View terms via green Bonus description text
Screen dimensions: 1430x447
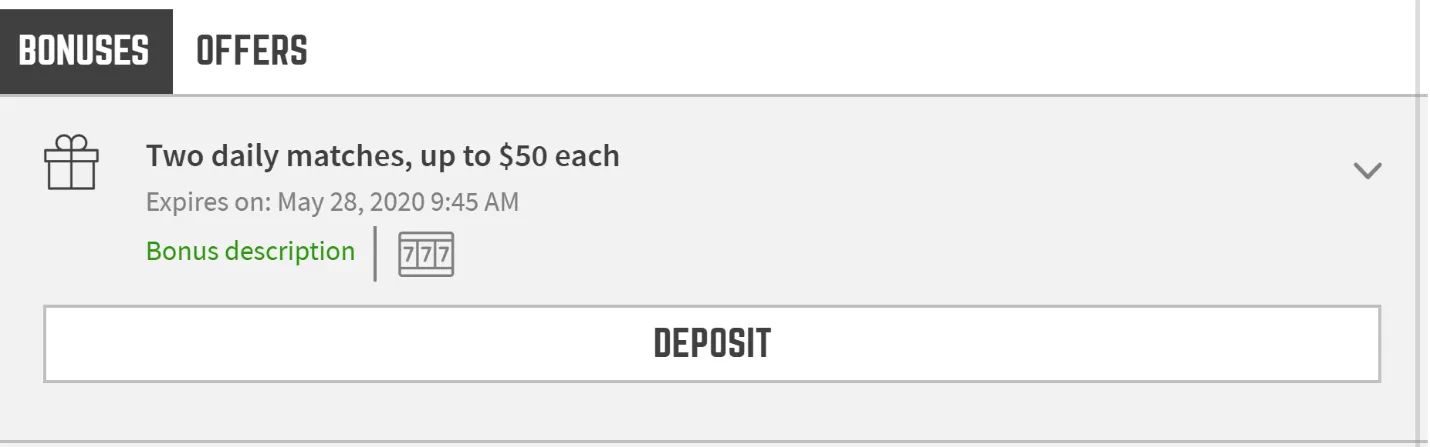(250, 251)
